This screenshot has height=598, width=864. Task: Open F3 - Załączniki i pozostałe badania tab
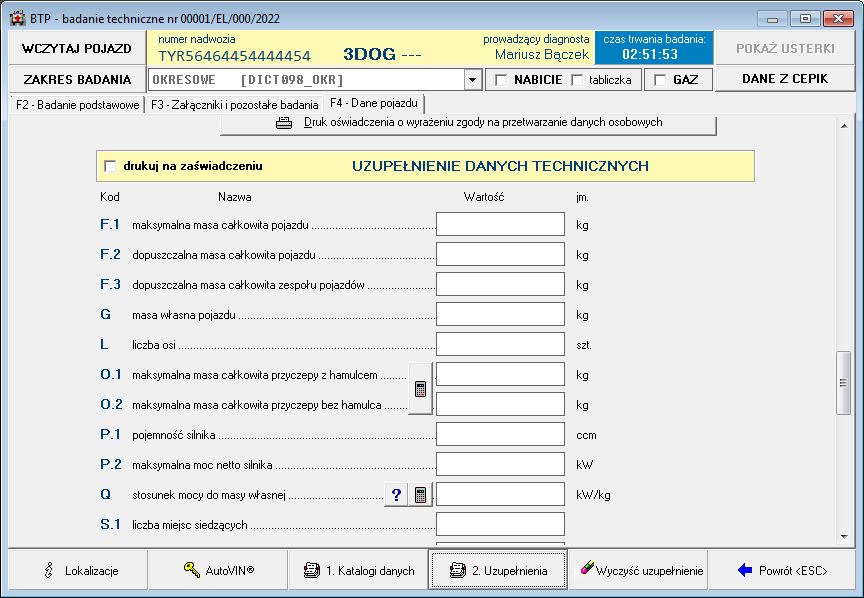[x=234, y=104]
